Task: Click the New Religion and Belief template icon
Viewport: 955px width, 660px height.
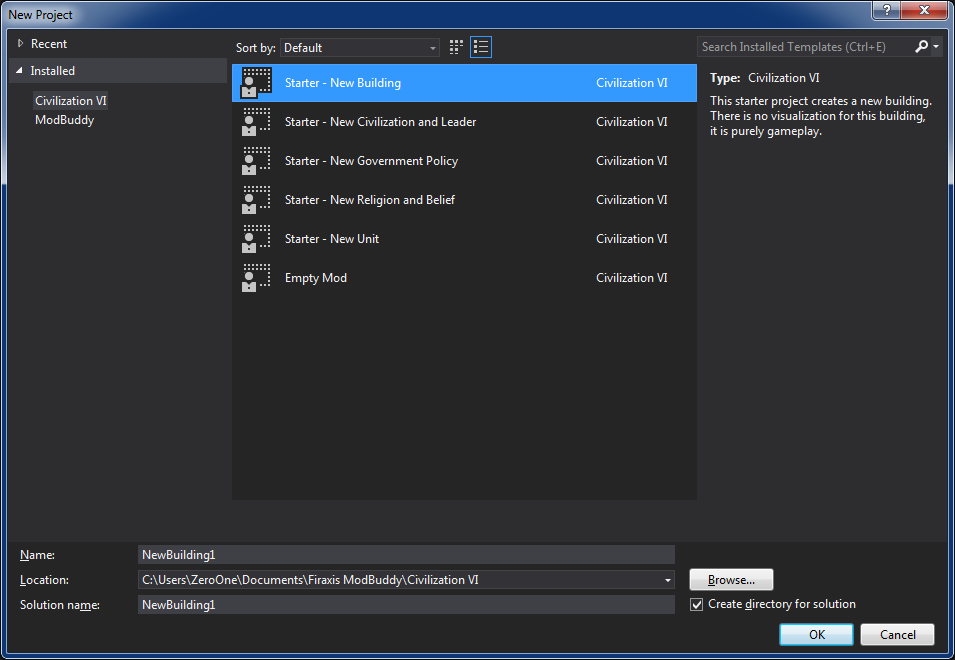Action: pos(256,200)
